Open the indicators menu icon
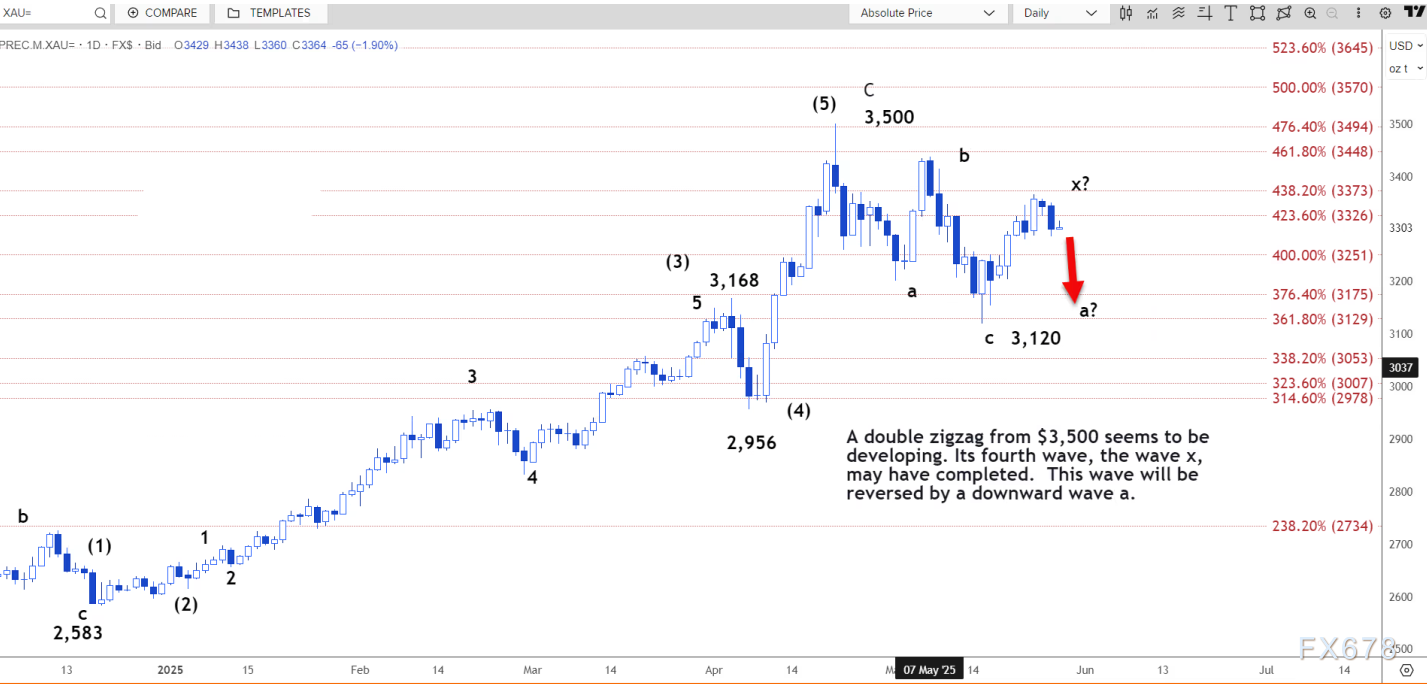This screenshot has width=1427, height=684. tap(1152, 13)
